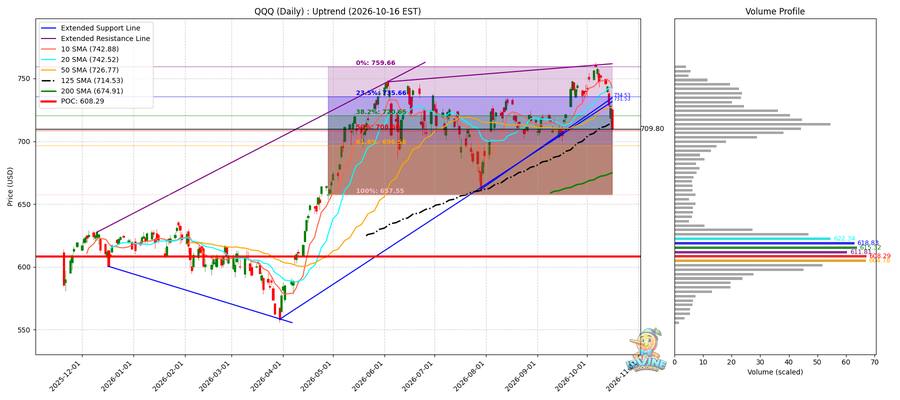Screen dimensions: 900x400
Task: Click the '10' volume axis tick
Action: [x=703, y=362]
